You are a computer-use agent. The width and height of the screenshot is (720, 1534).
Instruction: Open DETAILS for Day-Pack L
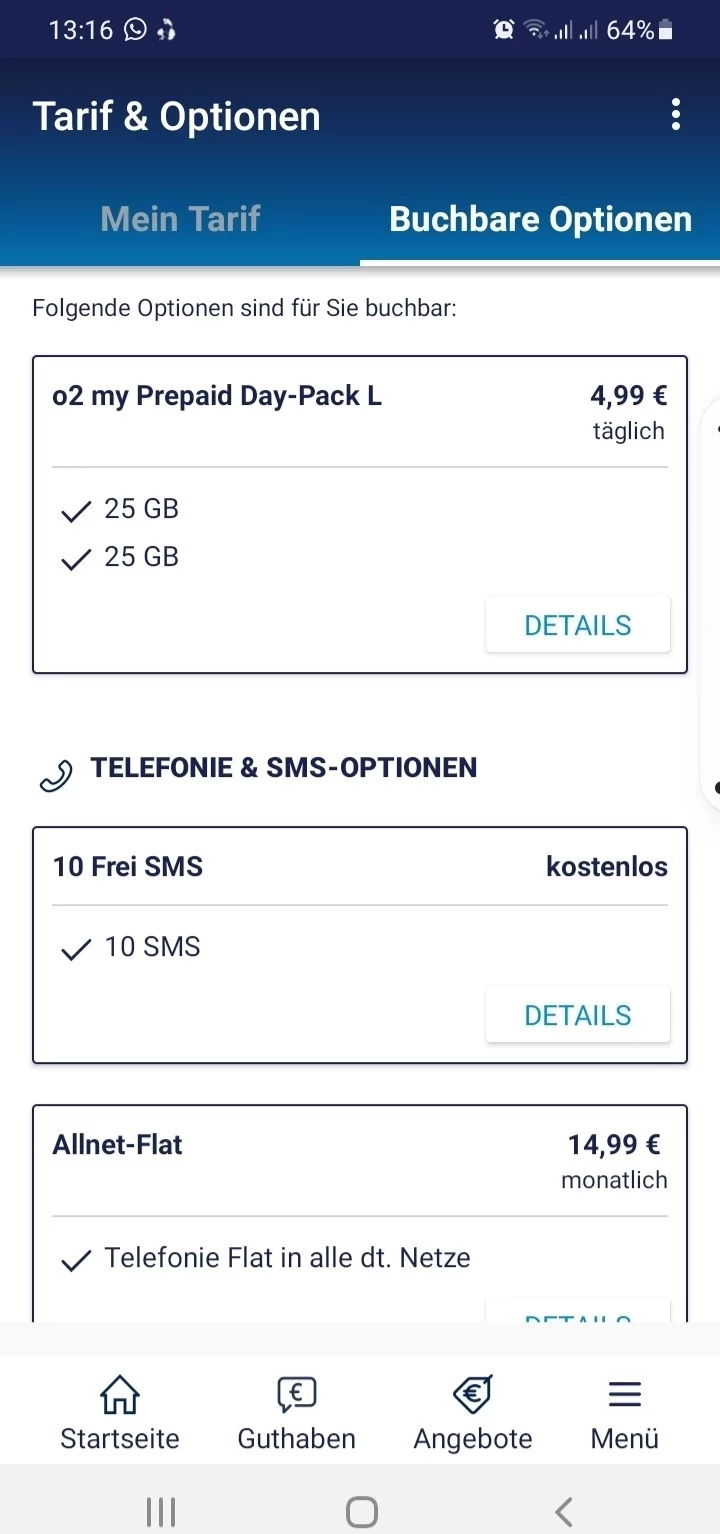point(578,625)
